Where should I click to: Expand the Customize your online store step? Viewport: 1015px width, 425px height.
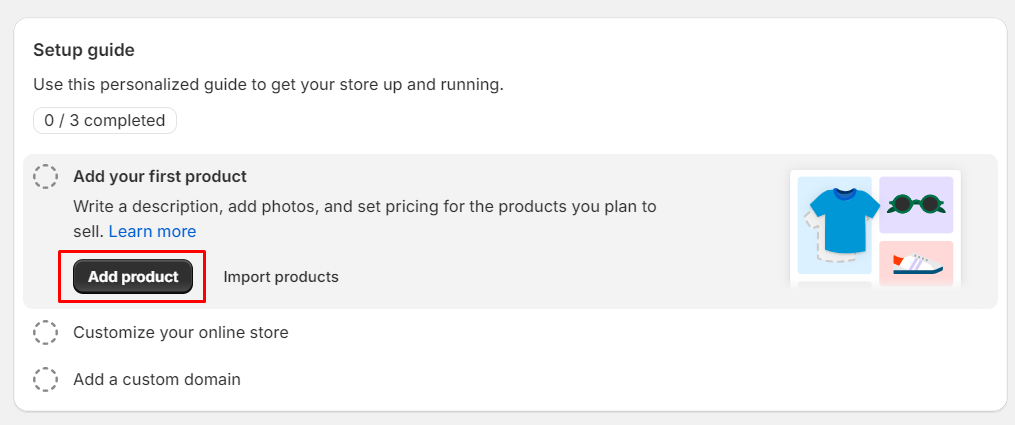pos(181,332)
